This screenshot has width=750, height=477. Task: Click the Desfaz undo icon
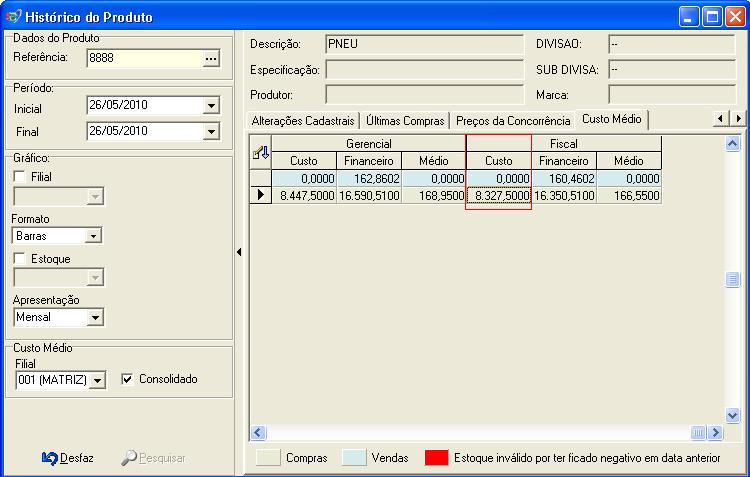click(x=49, y=458)
